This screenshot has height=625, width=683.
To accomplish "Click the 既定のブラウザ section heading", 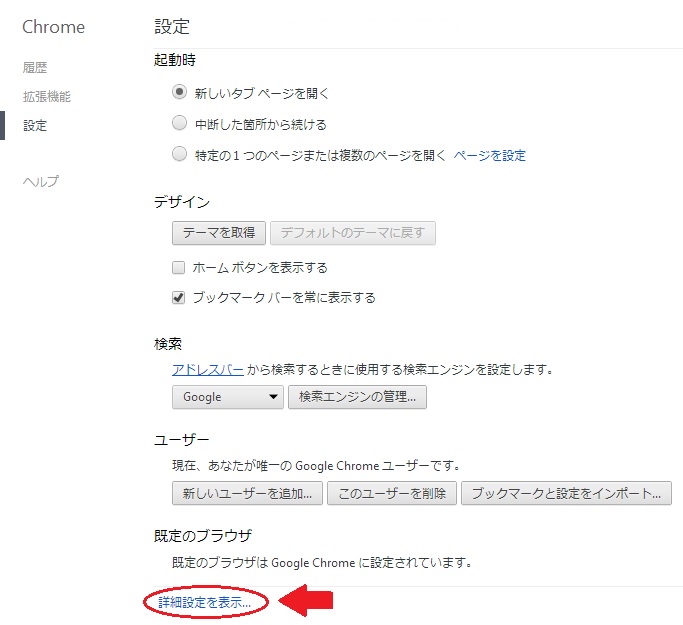I will [x=203, y=536].
